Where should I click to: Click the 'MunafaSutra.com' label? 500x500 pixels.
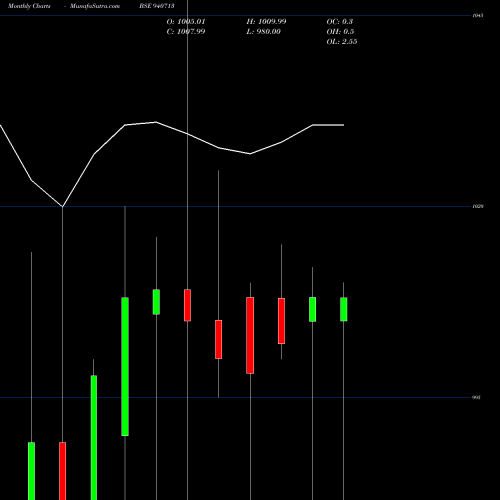[x=95, y=6]
